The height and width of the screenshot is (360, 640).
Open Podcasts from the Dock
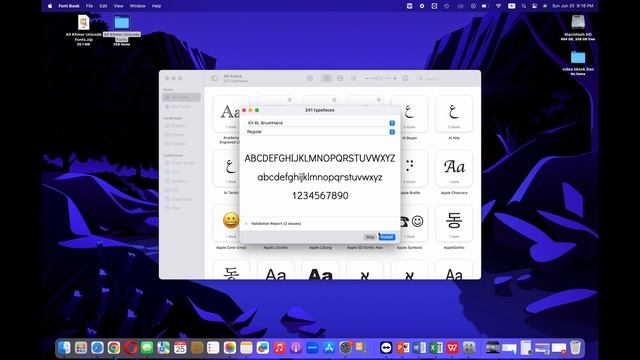coord(296,347)
